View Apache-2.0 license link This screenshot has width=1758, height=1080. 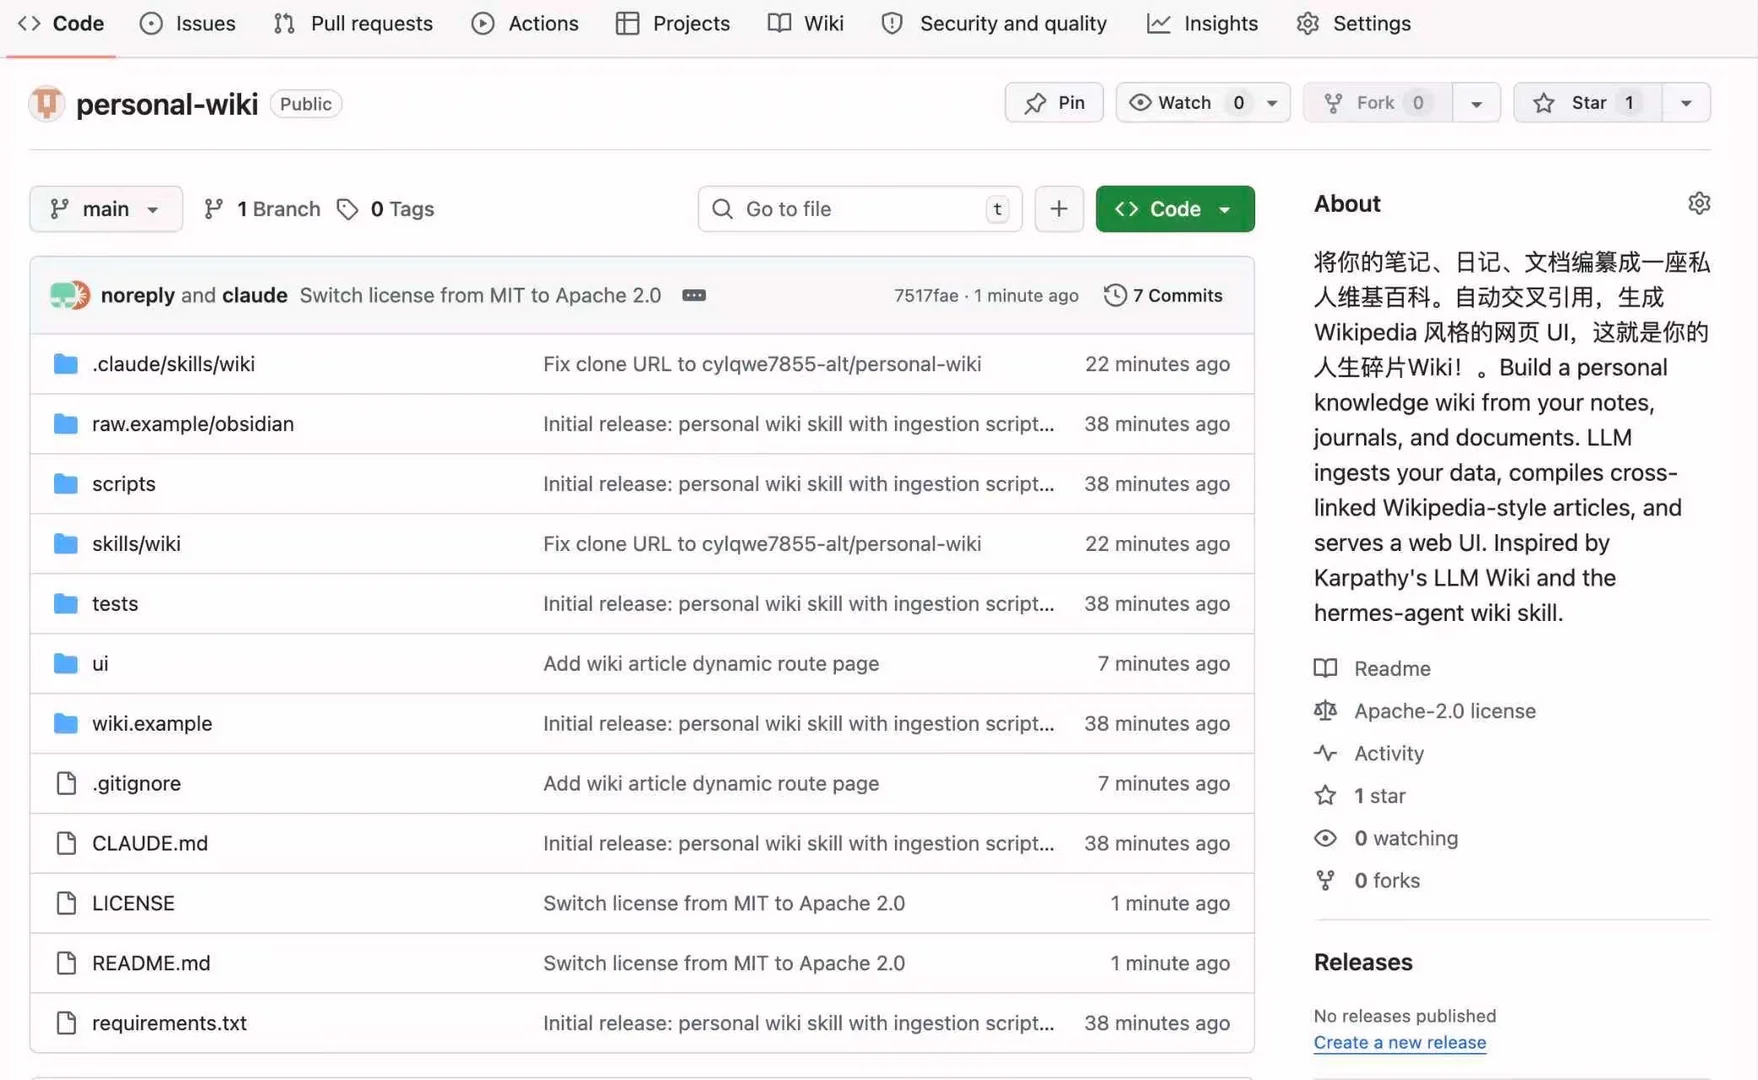[x=1425, y=711]
